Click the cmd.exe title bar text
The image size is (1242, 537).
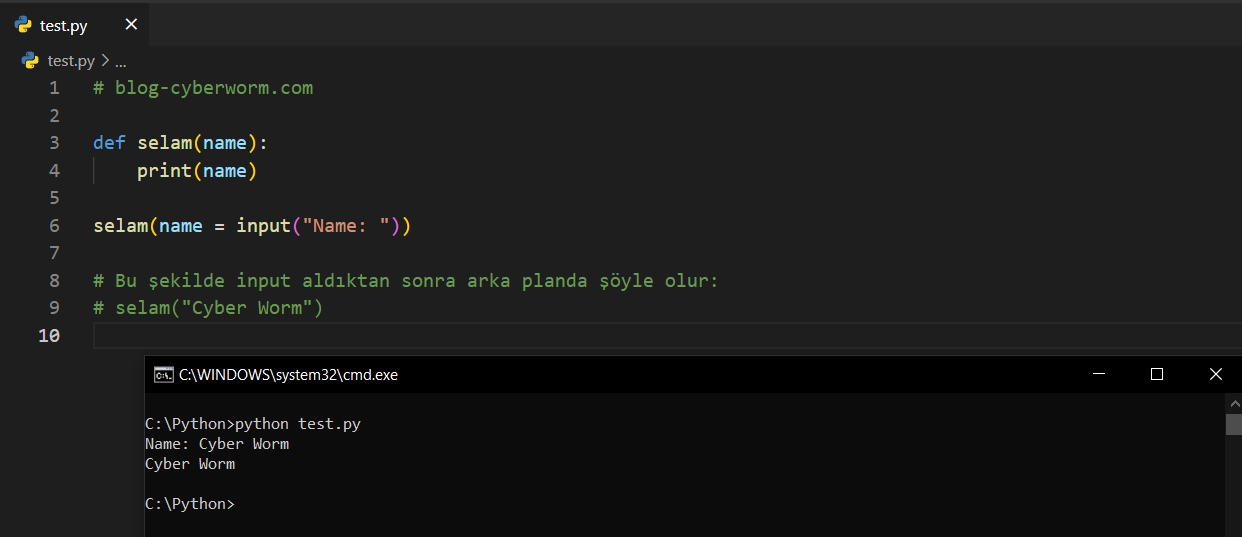click(288, 375)
